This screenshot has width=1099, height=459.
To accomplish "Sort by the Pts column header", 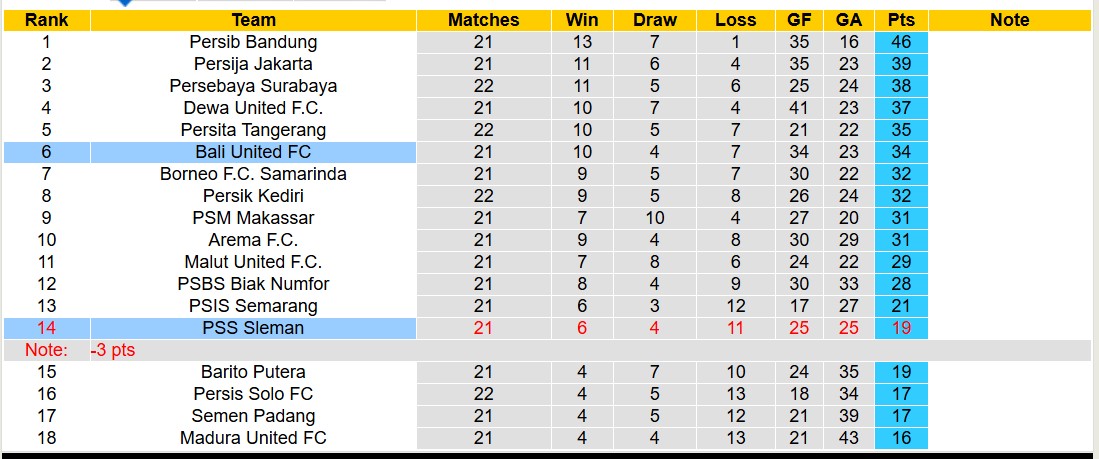I will 901,20.
